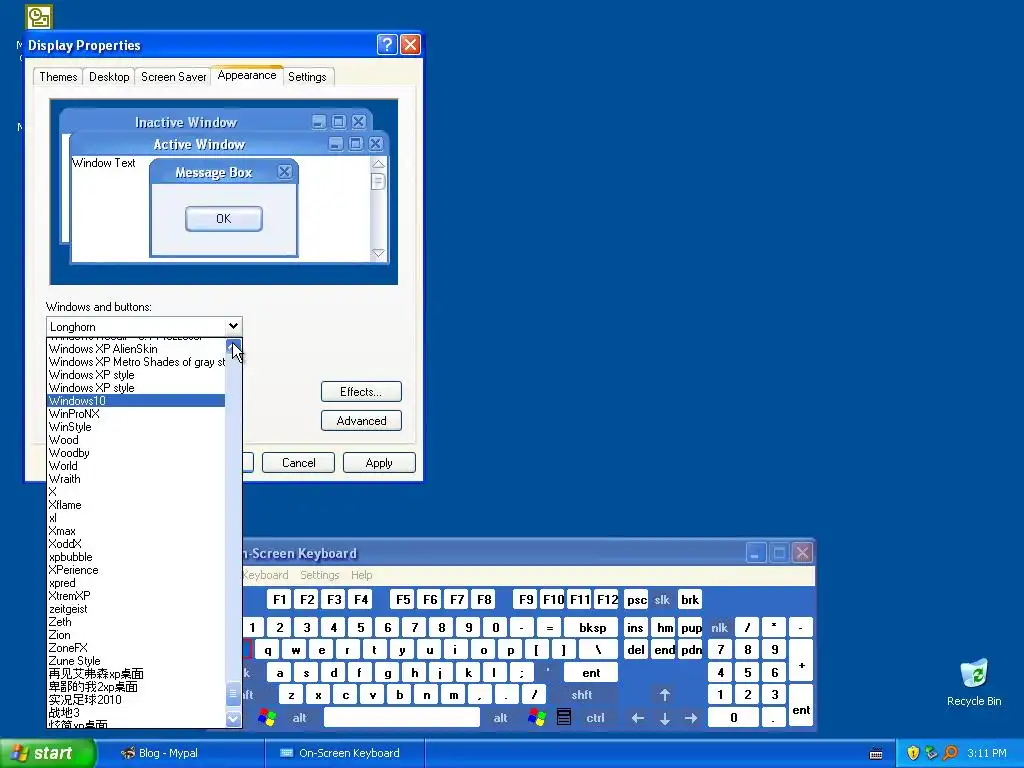Select Zune Style in list
This screenshot has height=768, width=1024.
point(136,661)
